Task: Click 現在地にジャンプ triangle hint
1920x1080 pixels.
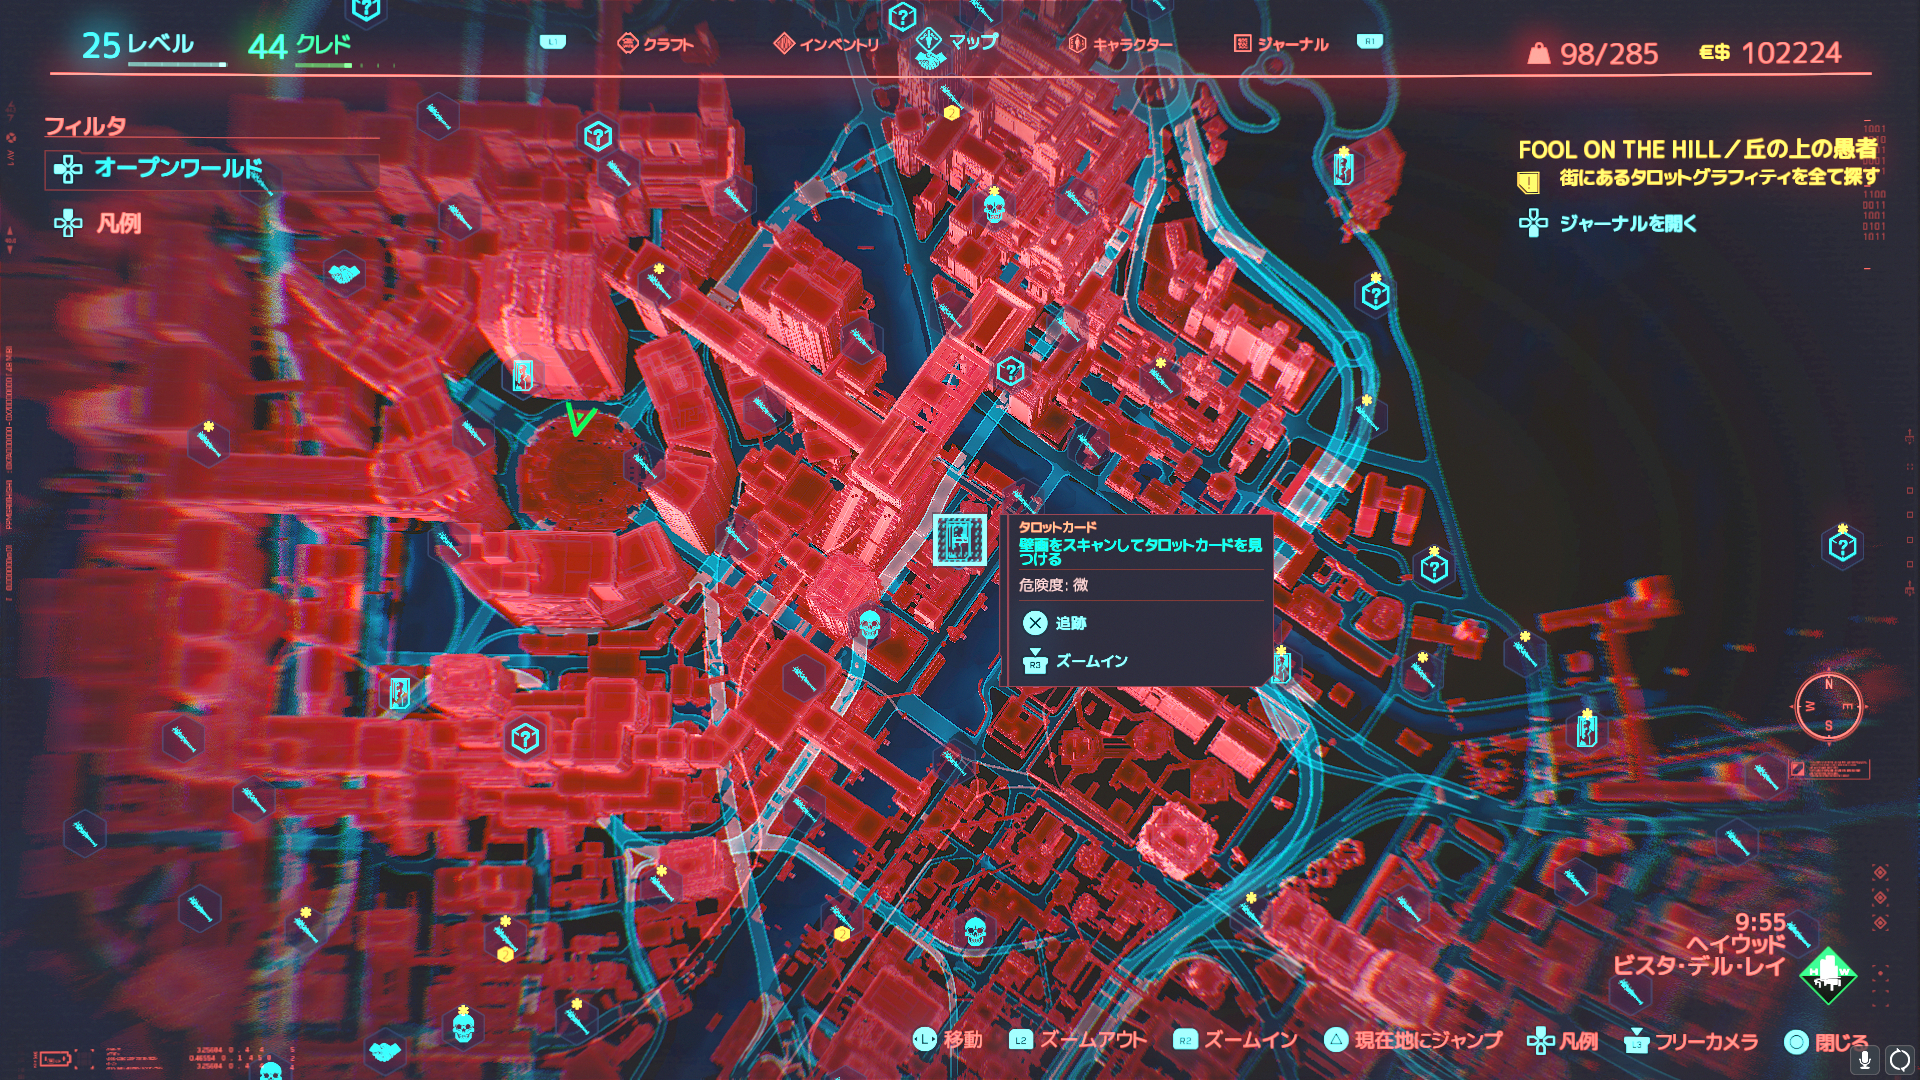Action: pyautogui.click(x=1412, y=1040)
